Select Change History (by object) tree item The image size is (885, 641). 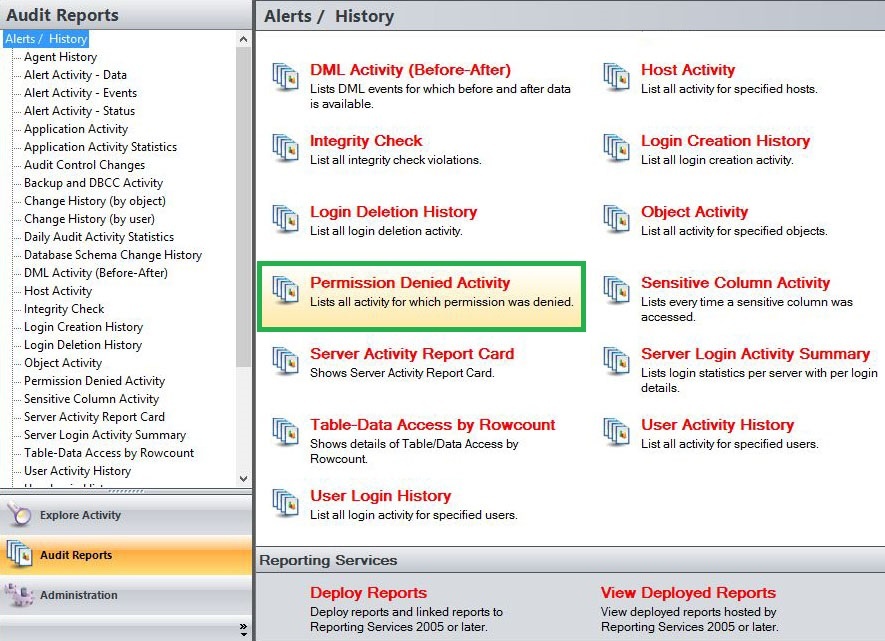click(x=95, y=201)
